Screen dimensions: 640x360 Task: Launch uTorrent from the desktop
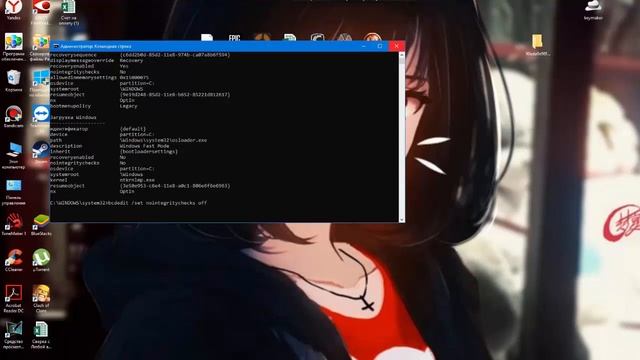click(x=41, y=260)
